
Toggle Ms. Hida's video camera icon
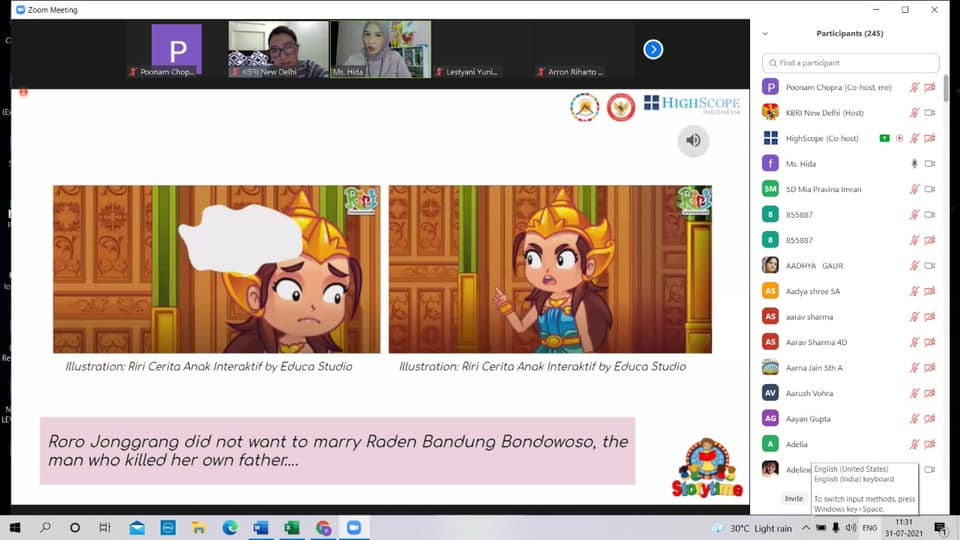tap(929, 163)
